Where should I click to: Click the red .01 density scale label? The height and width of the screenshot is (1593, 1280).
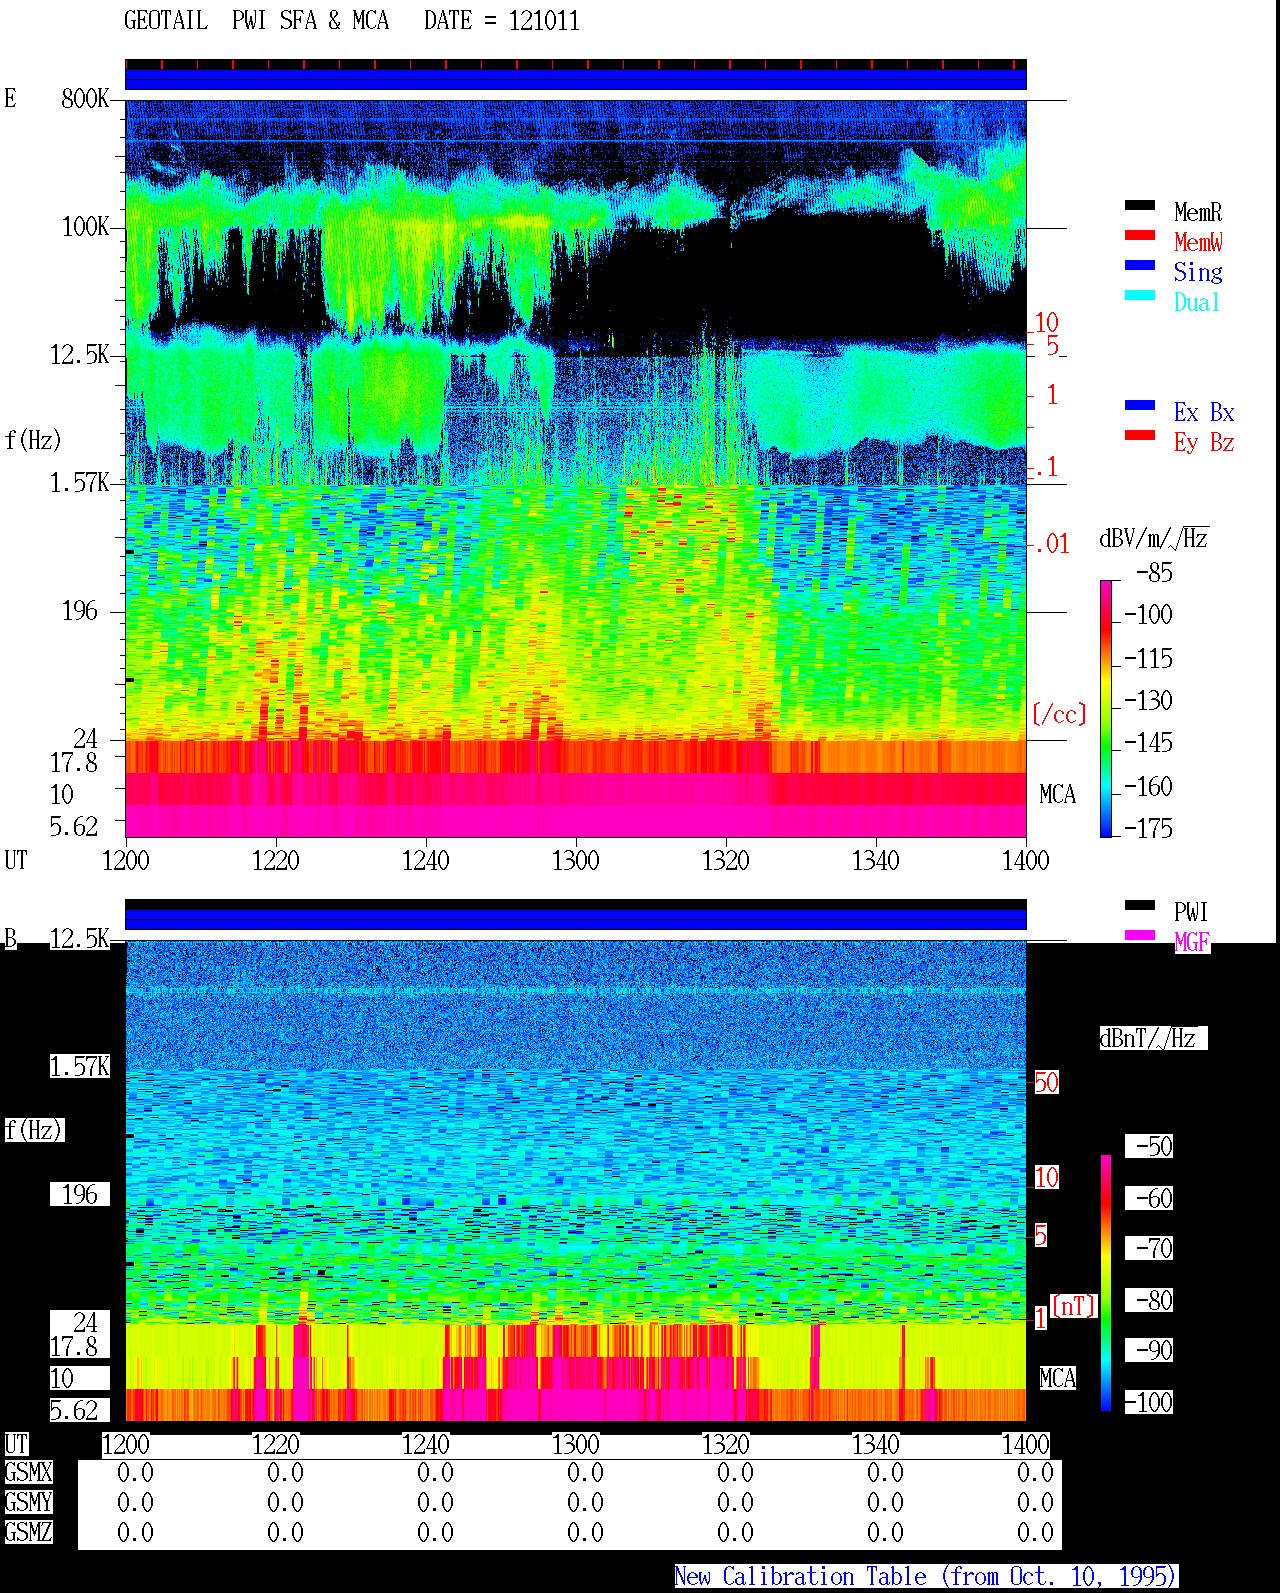tap(1052, 544)
